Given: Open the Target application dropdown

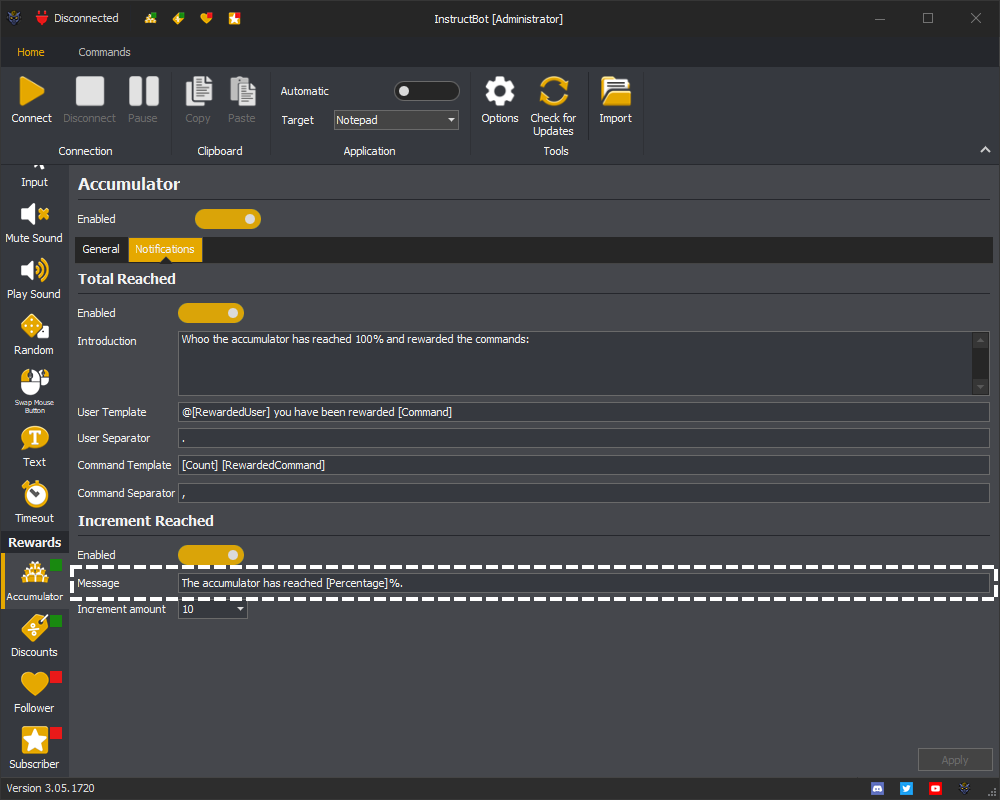Looking at the screenshot, I should point(396,120).
